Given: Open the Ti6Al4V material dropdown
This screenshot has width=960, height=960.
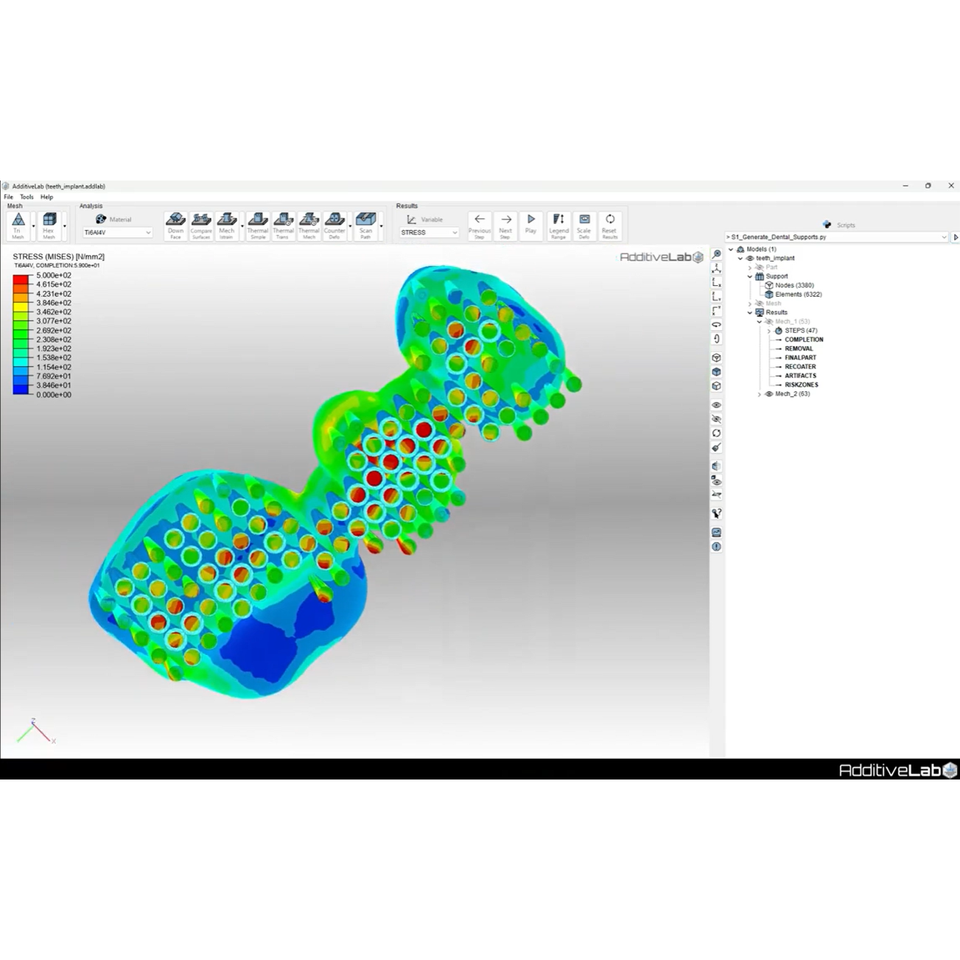Looking at the screenshot, I should 118,233.
